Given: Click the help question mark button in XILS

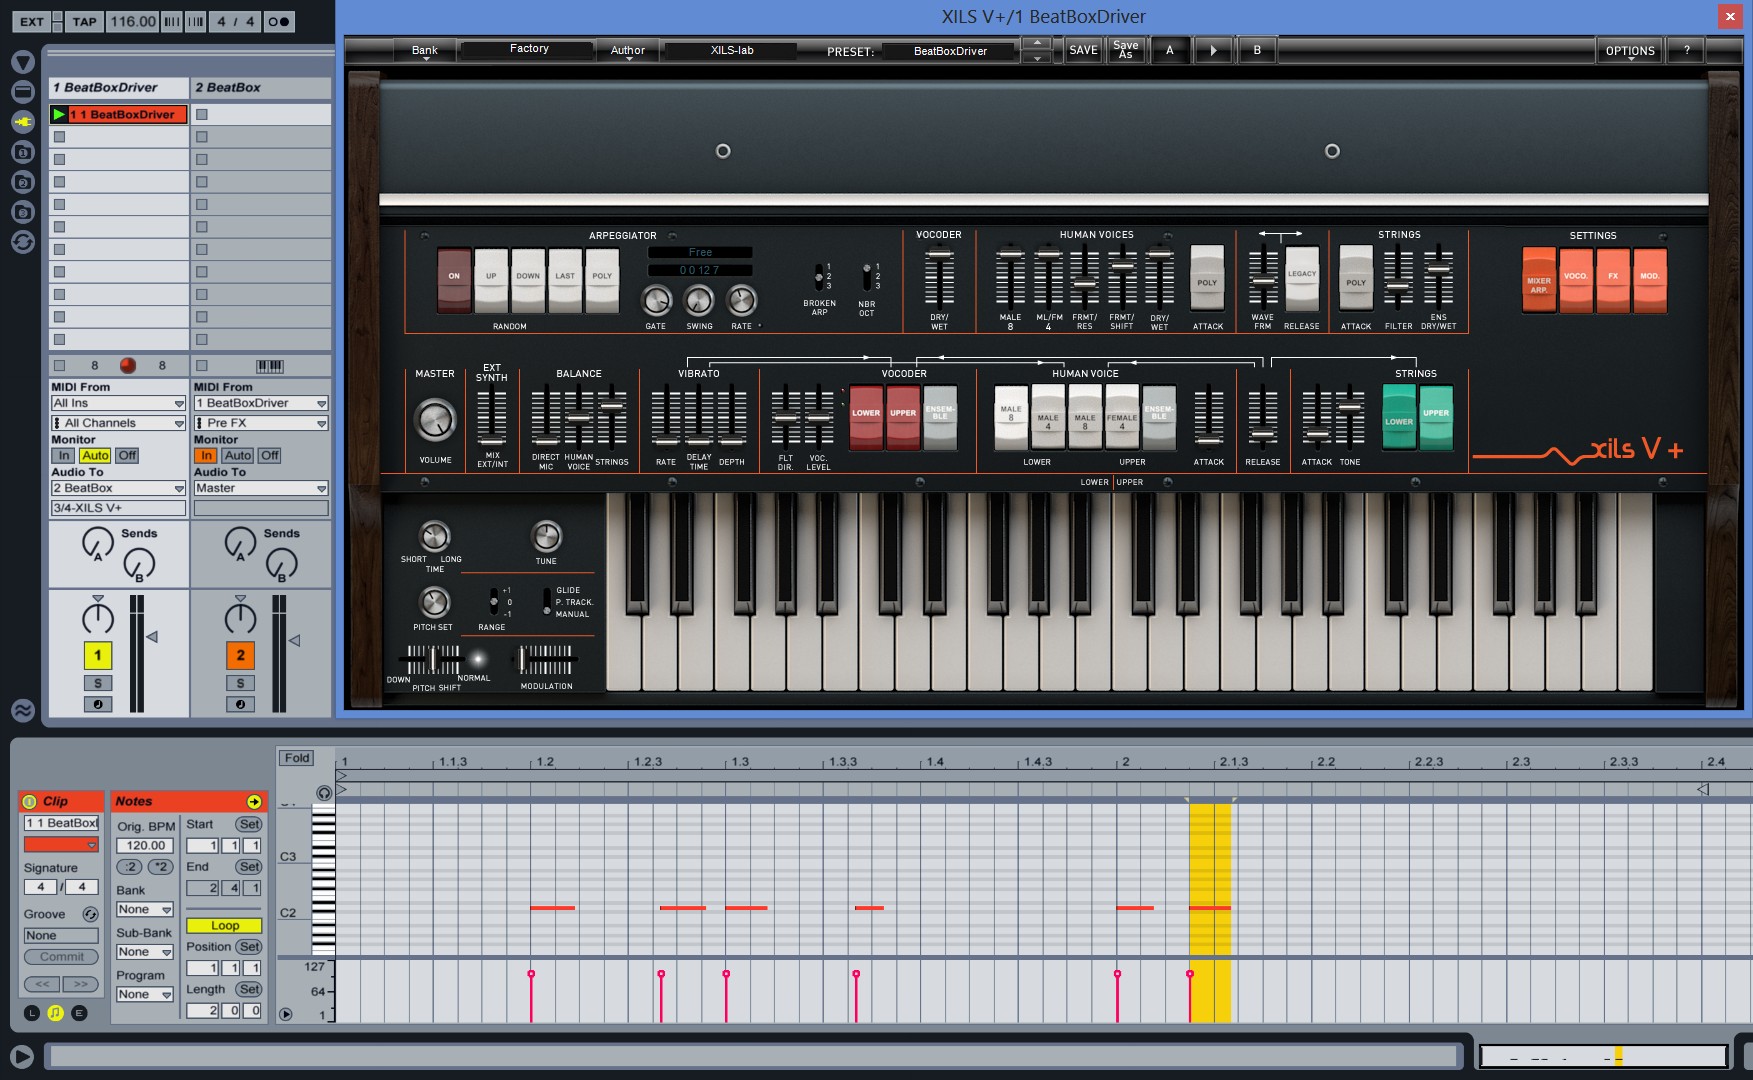Looking at the screenshot, I should 1687,50.
